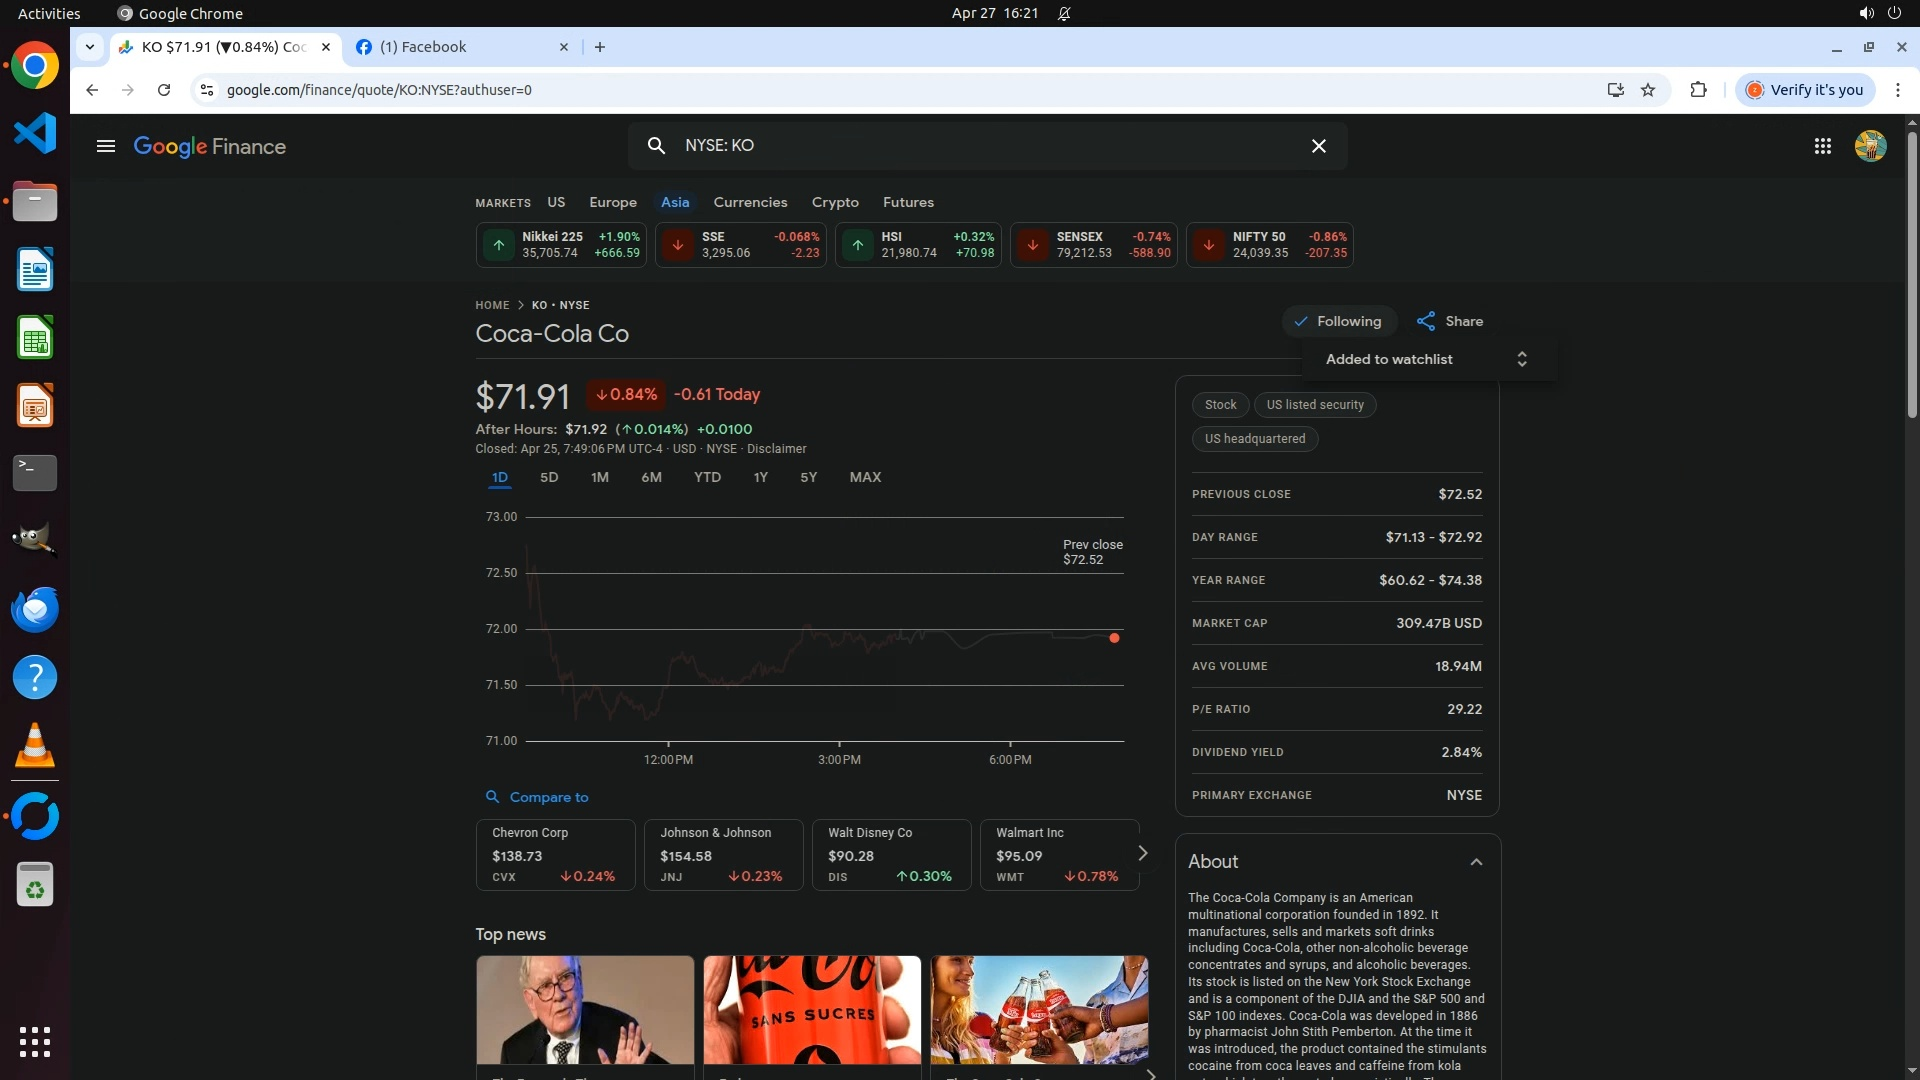This screenshot has height=1080, width=1920.
Task: Expand the Added to watchlist selector
Action: pos(1521,359)
